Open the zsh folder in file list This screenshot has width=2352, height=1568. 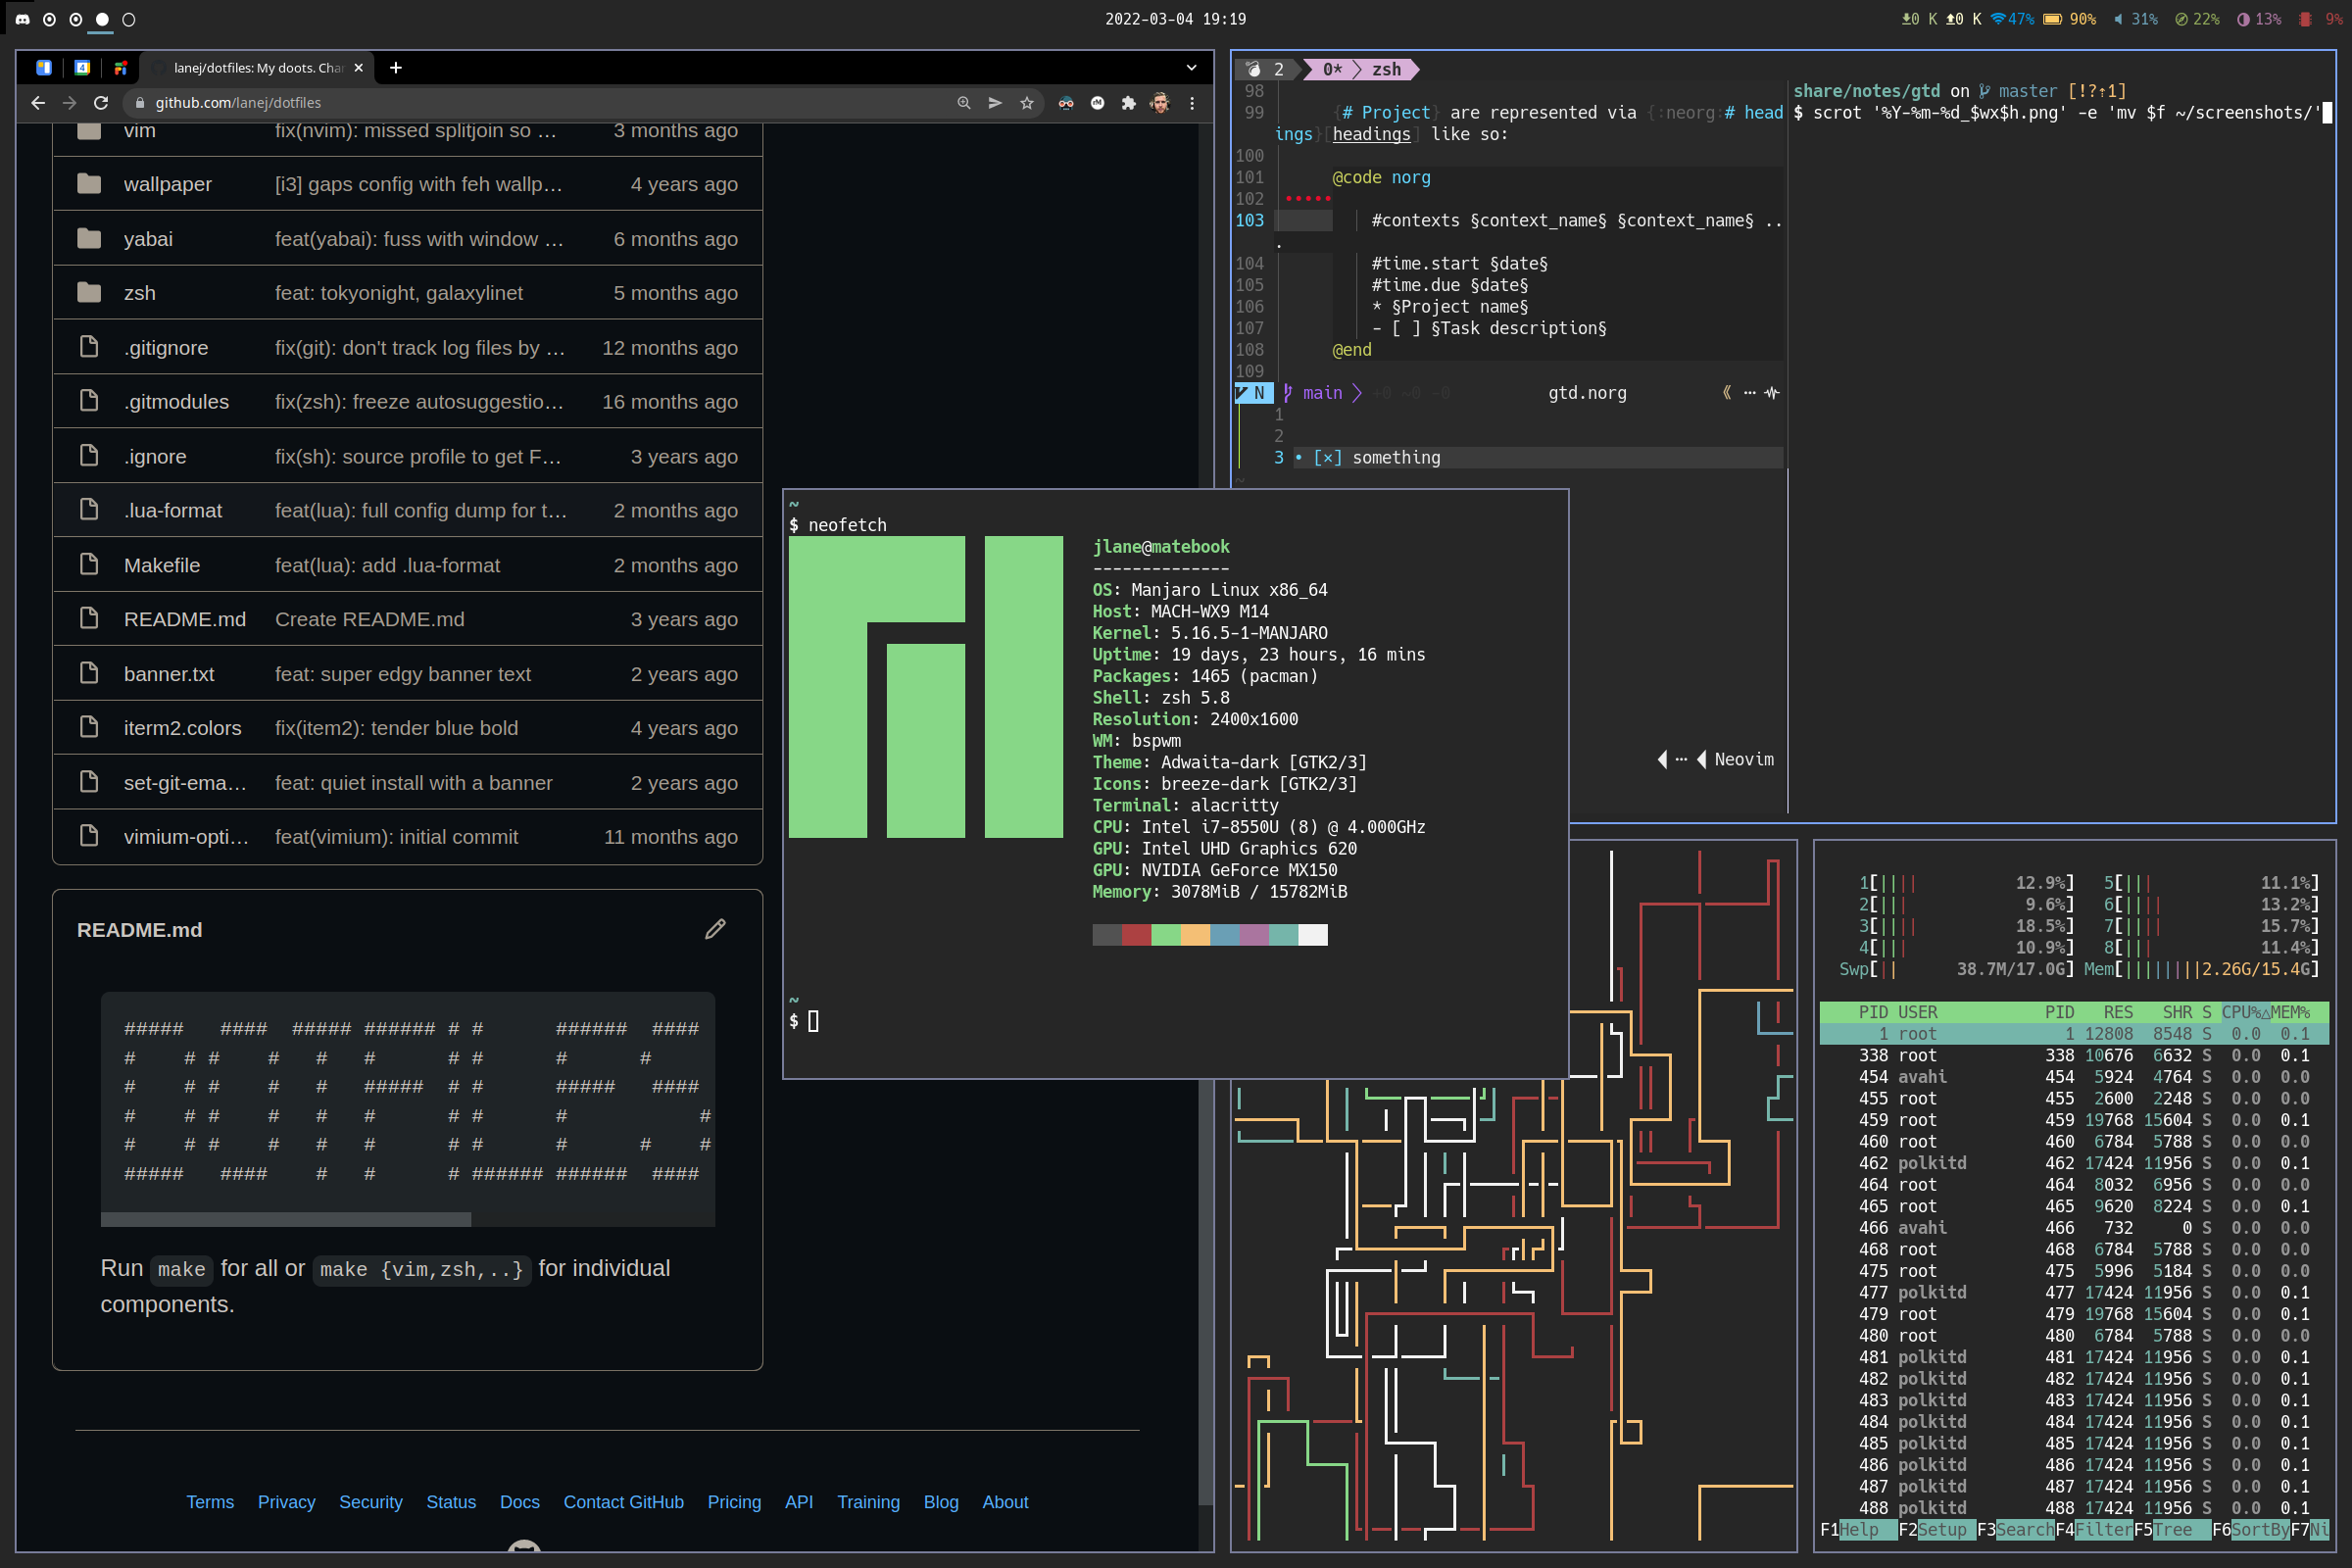pyautogui.click(x=139, y=293)
